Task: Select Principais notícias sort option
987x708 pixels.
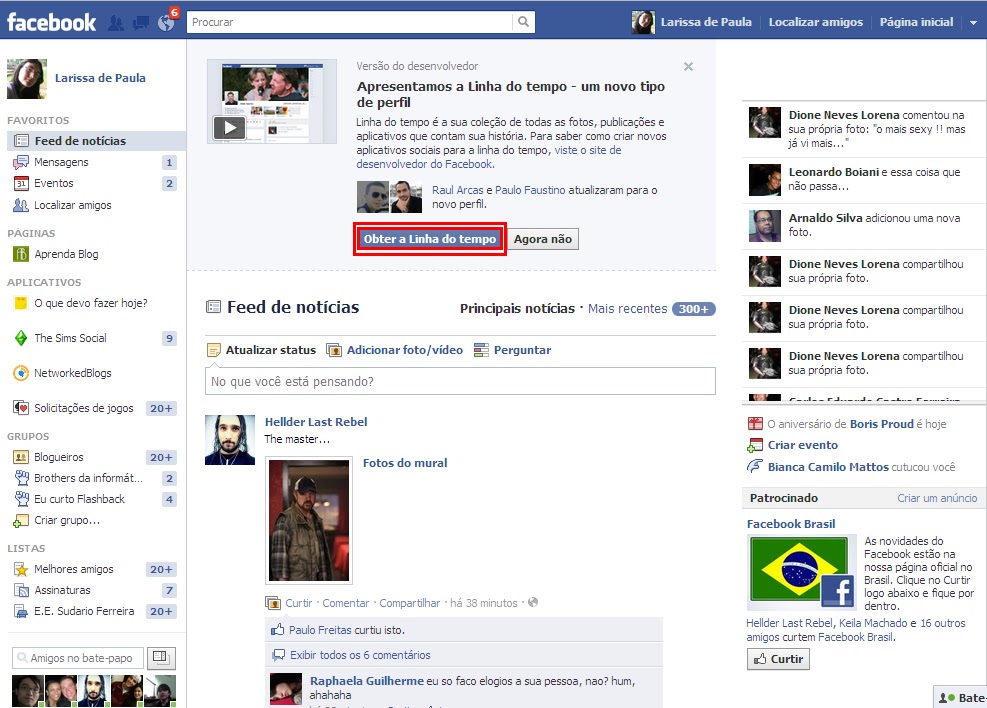Action: click(517, 309)
